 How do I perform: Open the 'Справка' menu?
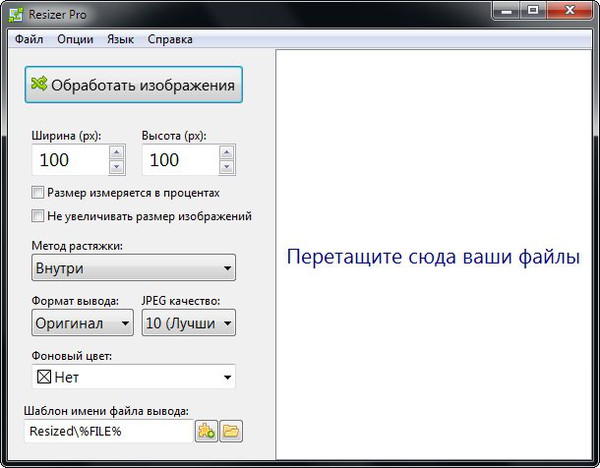point(170,39)
